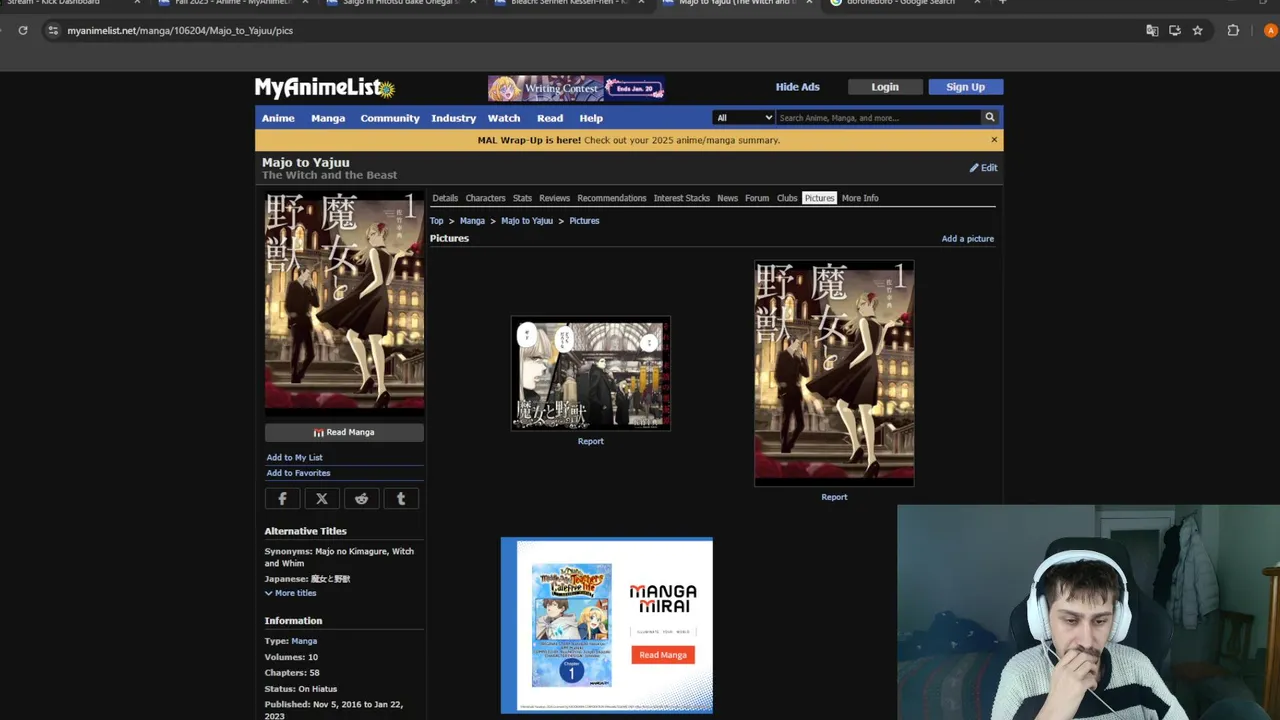
Task: Open the Anime navigation menu
Action: tap(278, 118)
